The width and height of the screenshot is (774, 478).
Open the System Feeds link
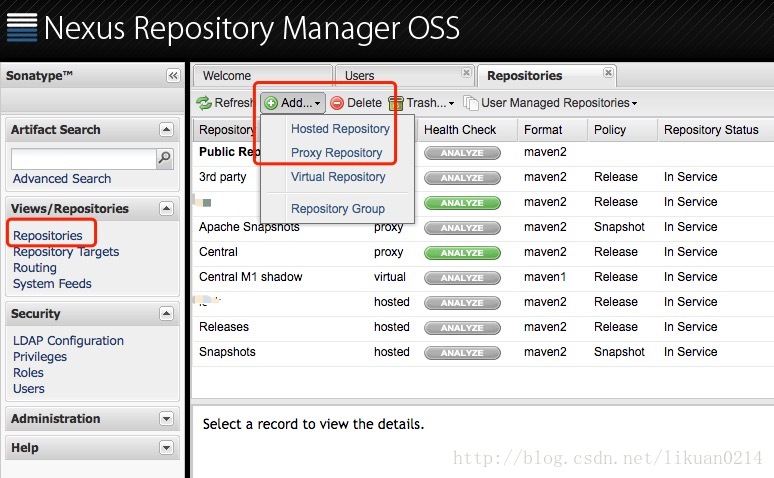52,284
